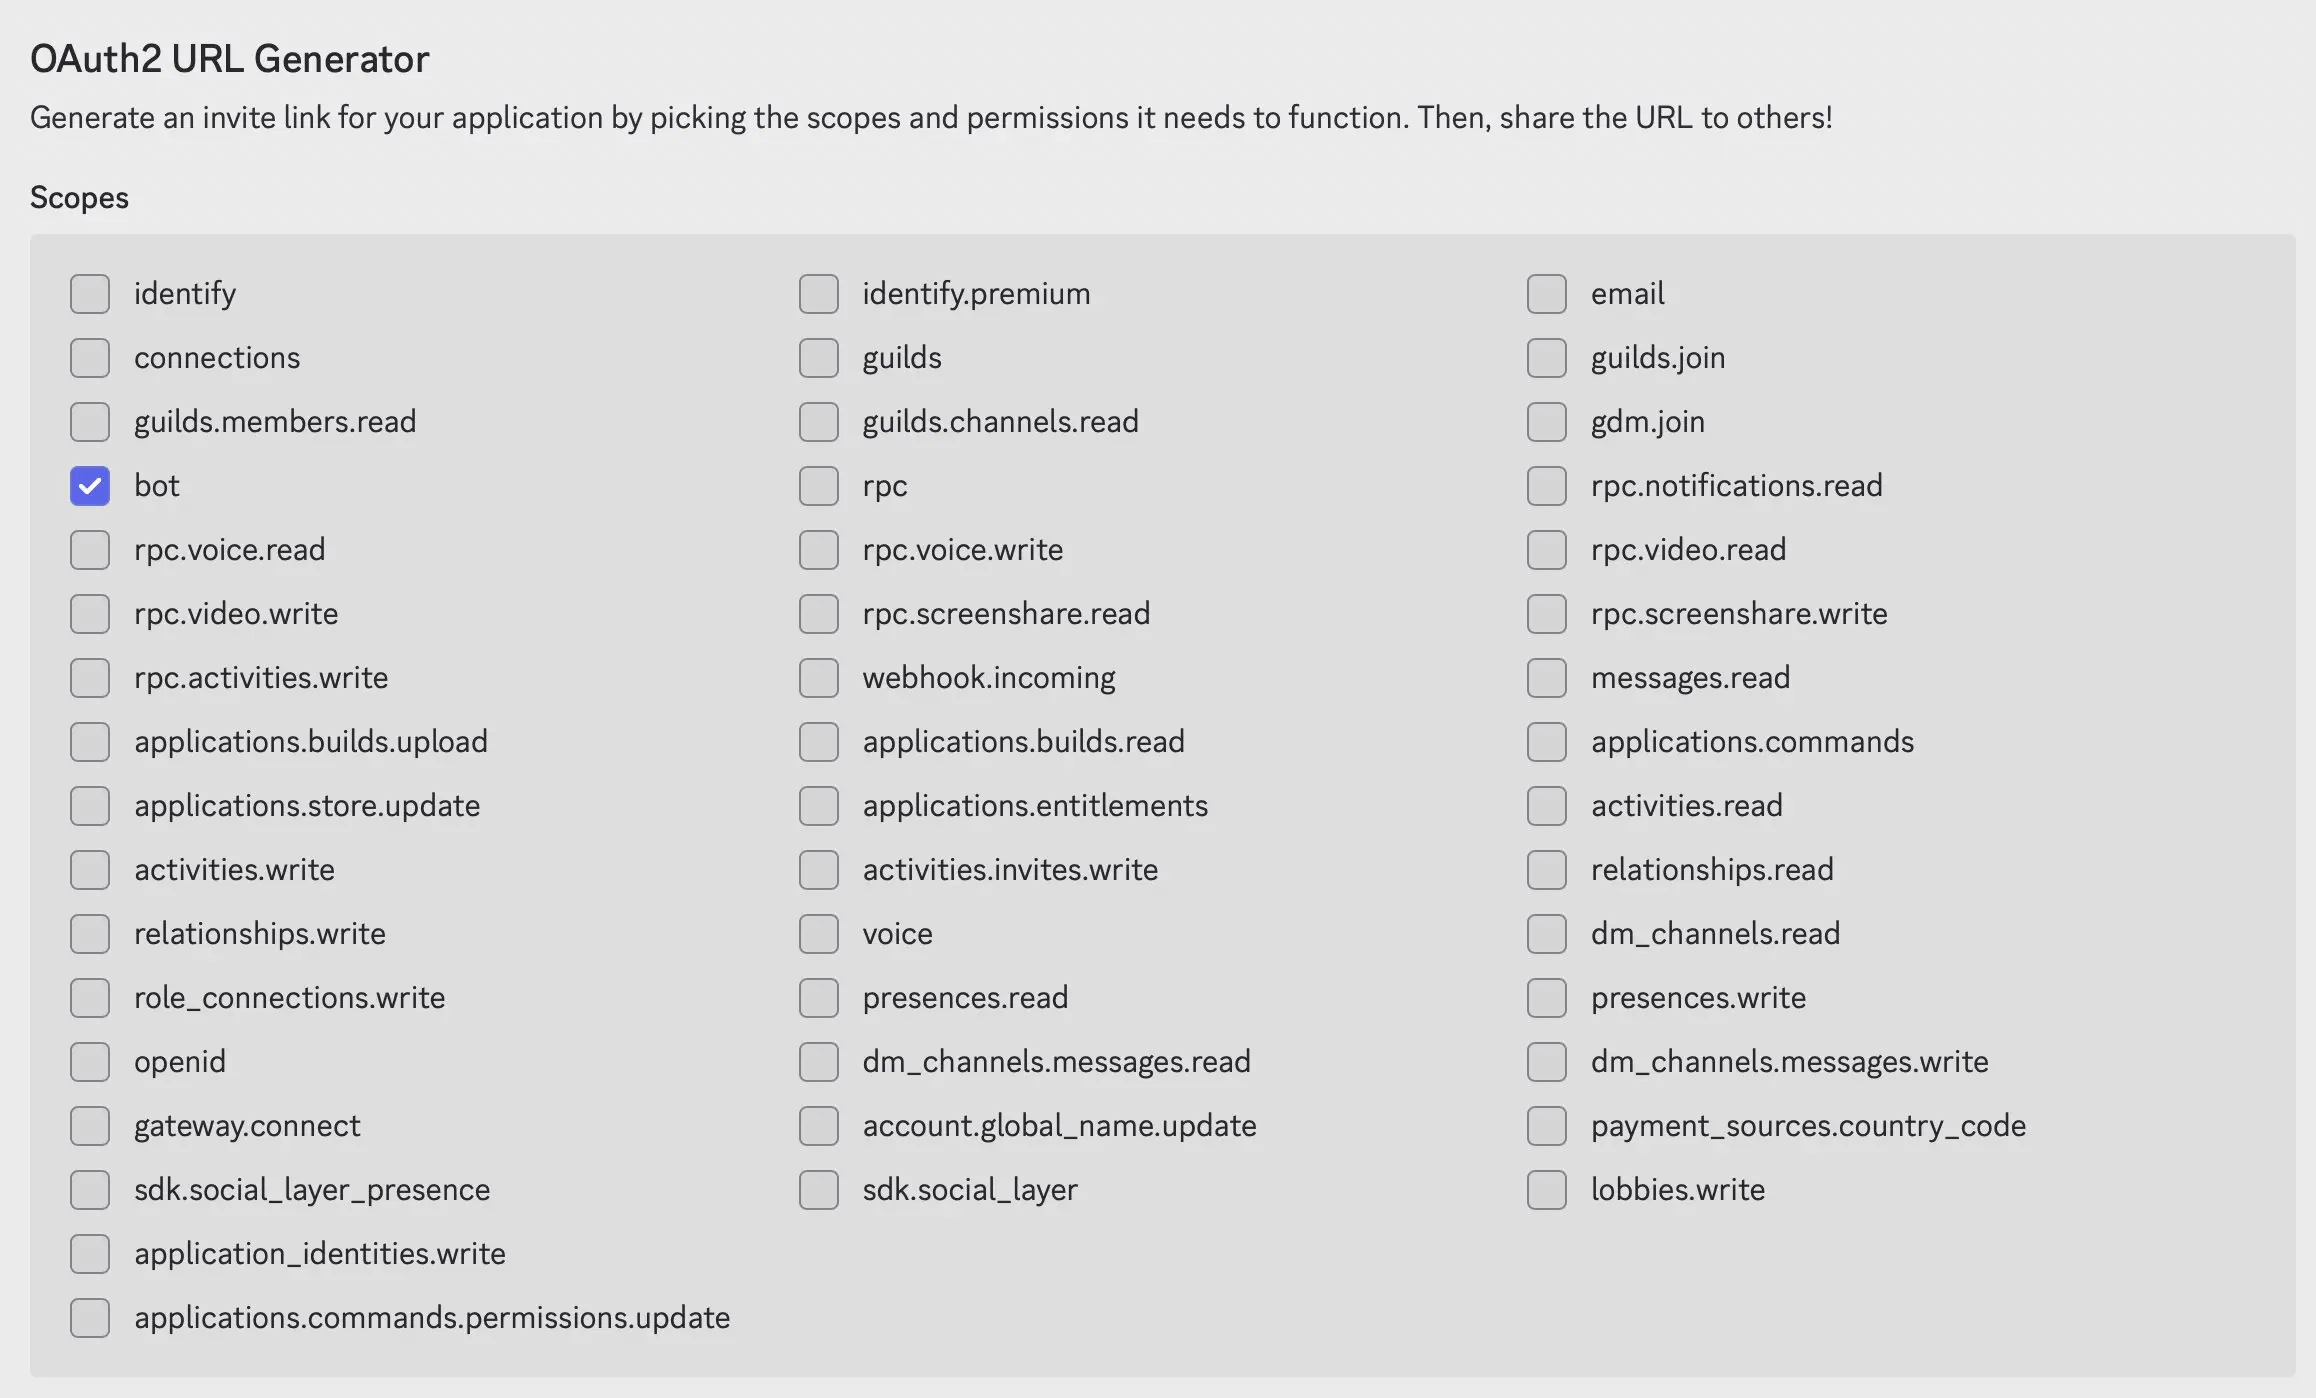
Task: Check the activities.write scope
Action: pyautogui.click(x=90, y=869)
